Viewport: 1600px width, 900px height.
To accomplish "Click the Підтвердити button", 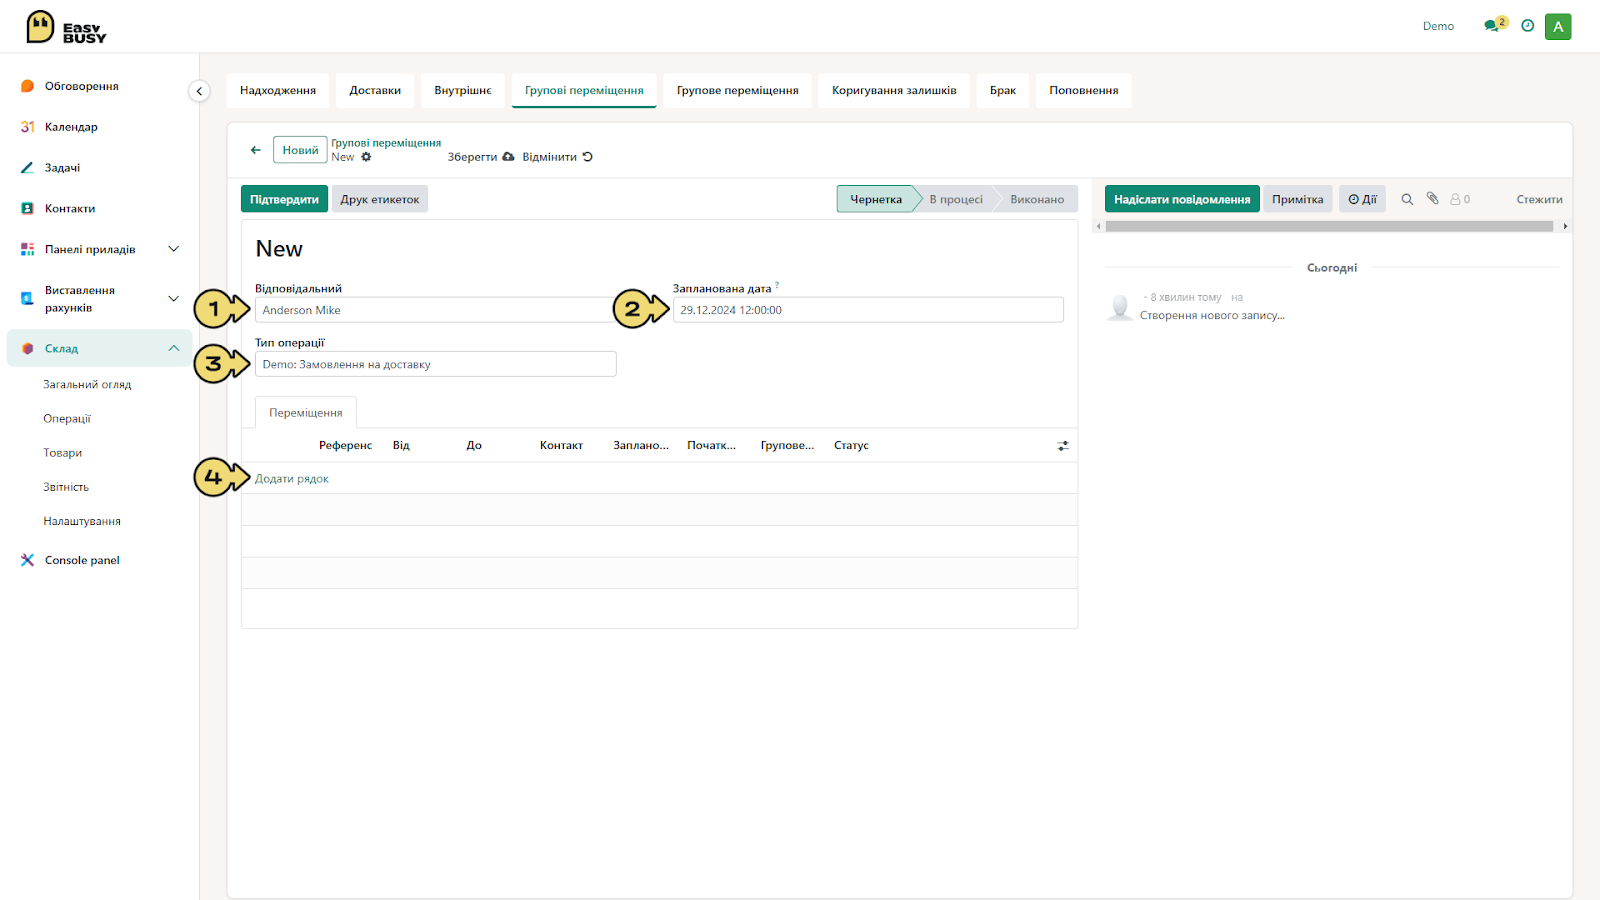I will (x=284, y=199).
